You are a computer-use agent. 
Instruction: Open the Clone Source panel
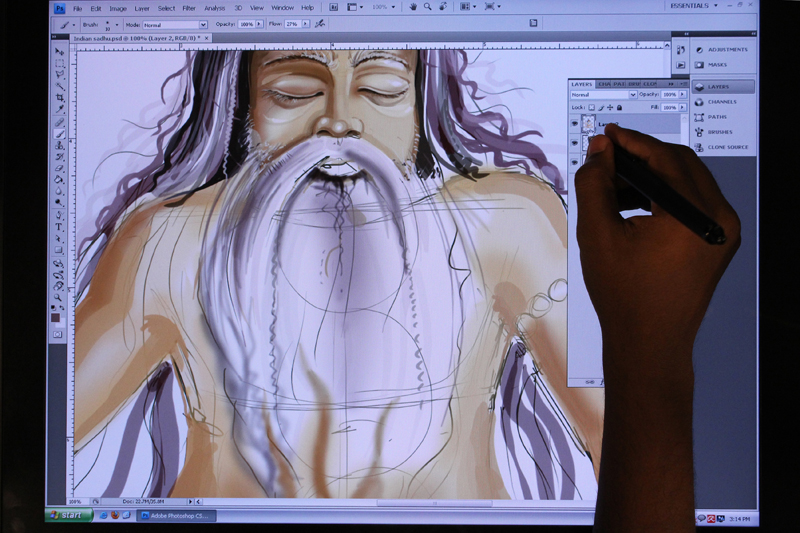[727, 147]
